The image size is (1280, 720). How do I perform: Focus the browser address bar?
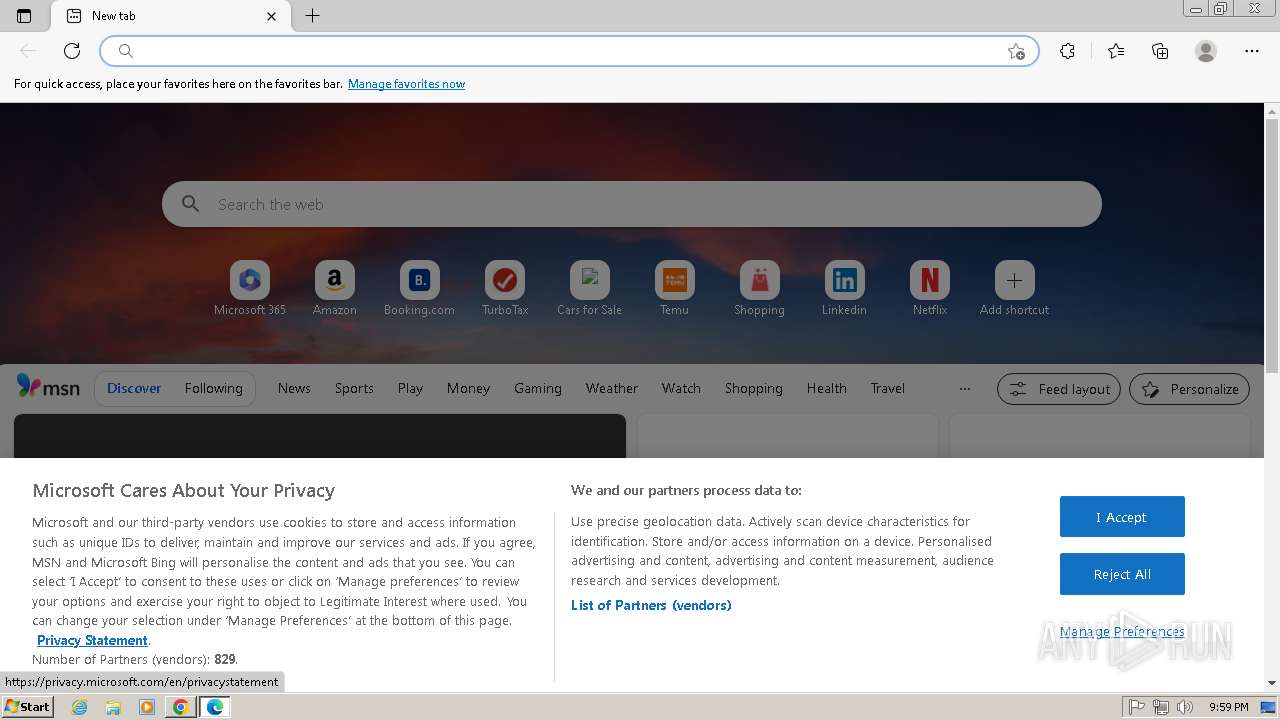pyautogui.click(x=570, y=51)
